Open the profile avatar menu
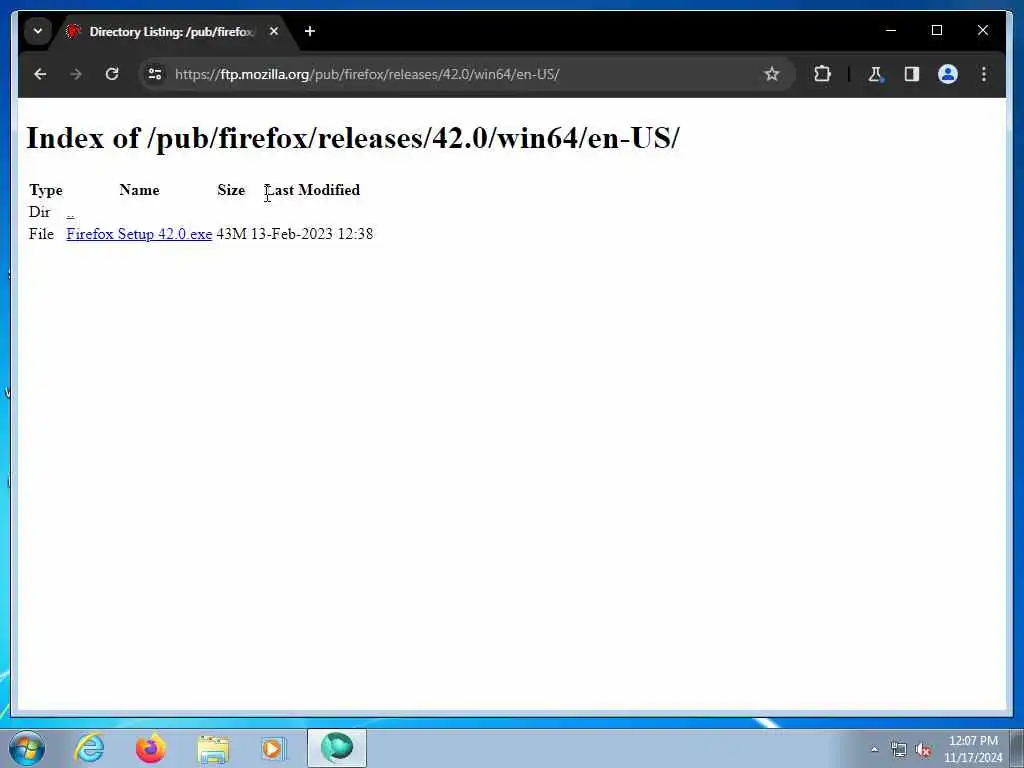 948,74
